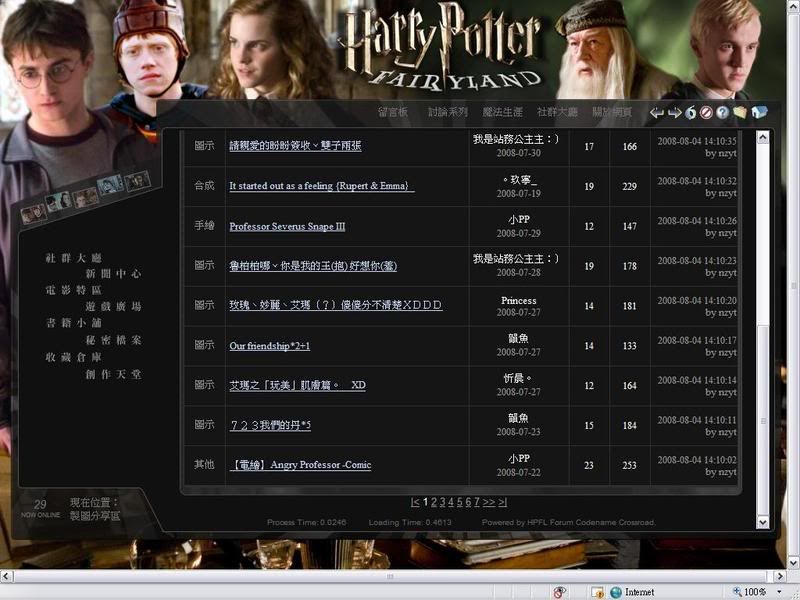Go to page 4 in pagination
Viewport: 800px width, 600px height.
point(451,503)
